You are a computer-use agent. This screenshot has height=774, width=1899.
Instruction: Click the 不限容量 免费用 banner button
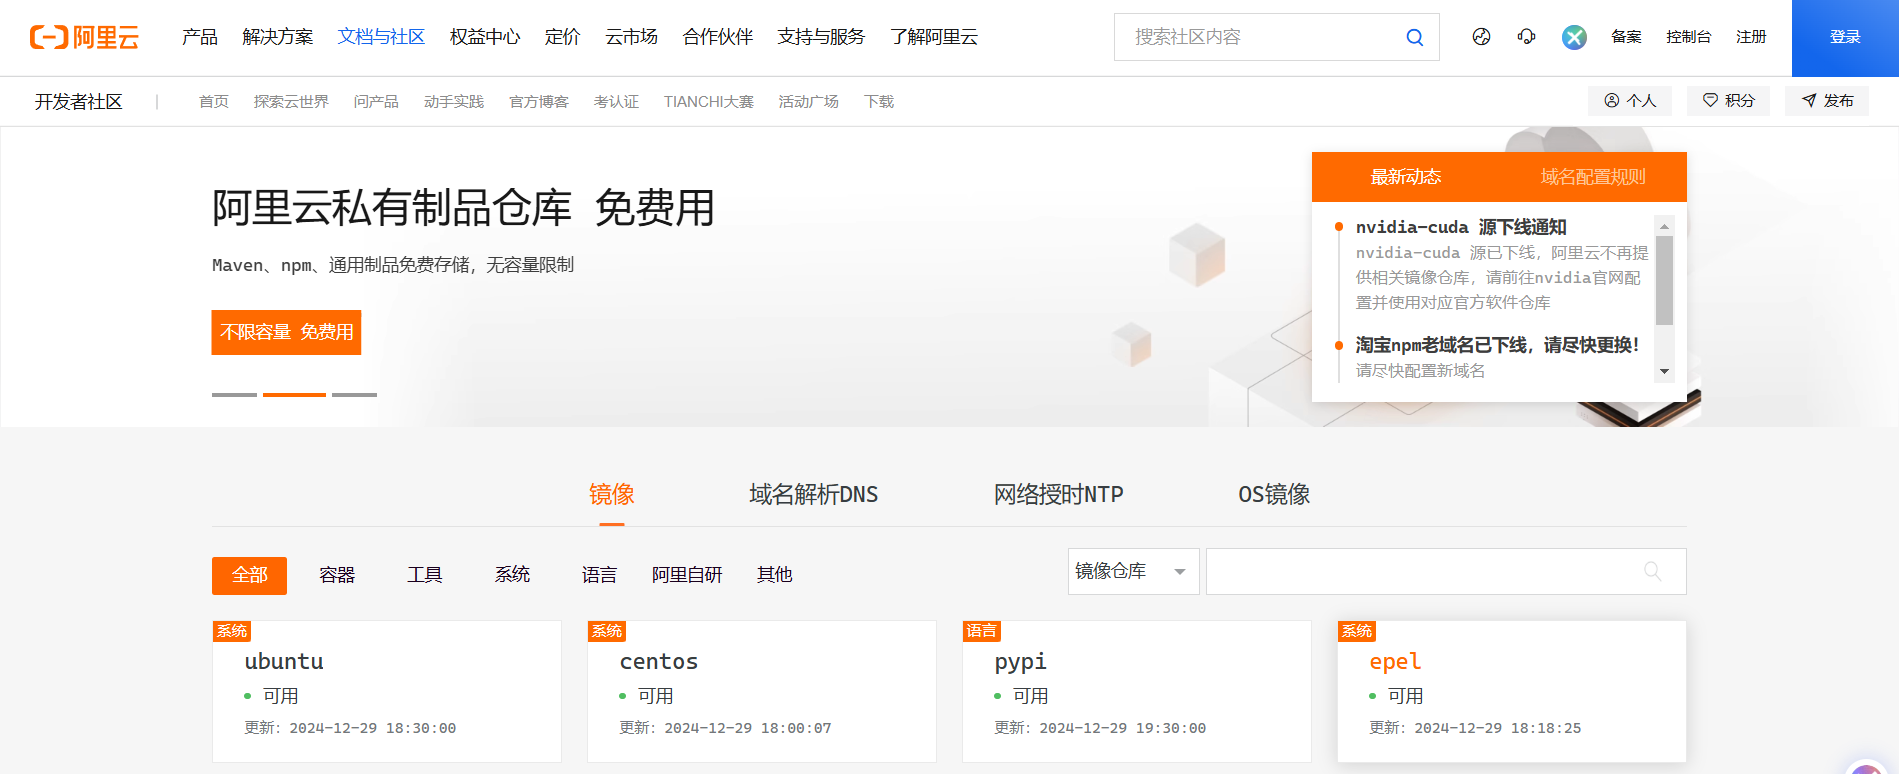pyautogui.click(x=286, y=332)
